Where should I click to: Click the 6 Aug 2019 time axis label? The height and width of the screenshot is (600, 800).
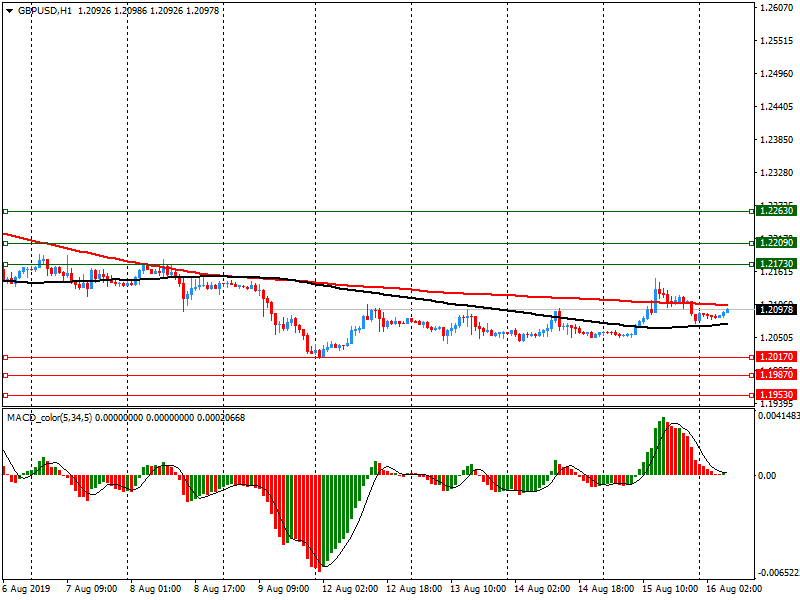27,589
